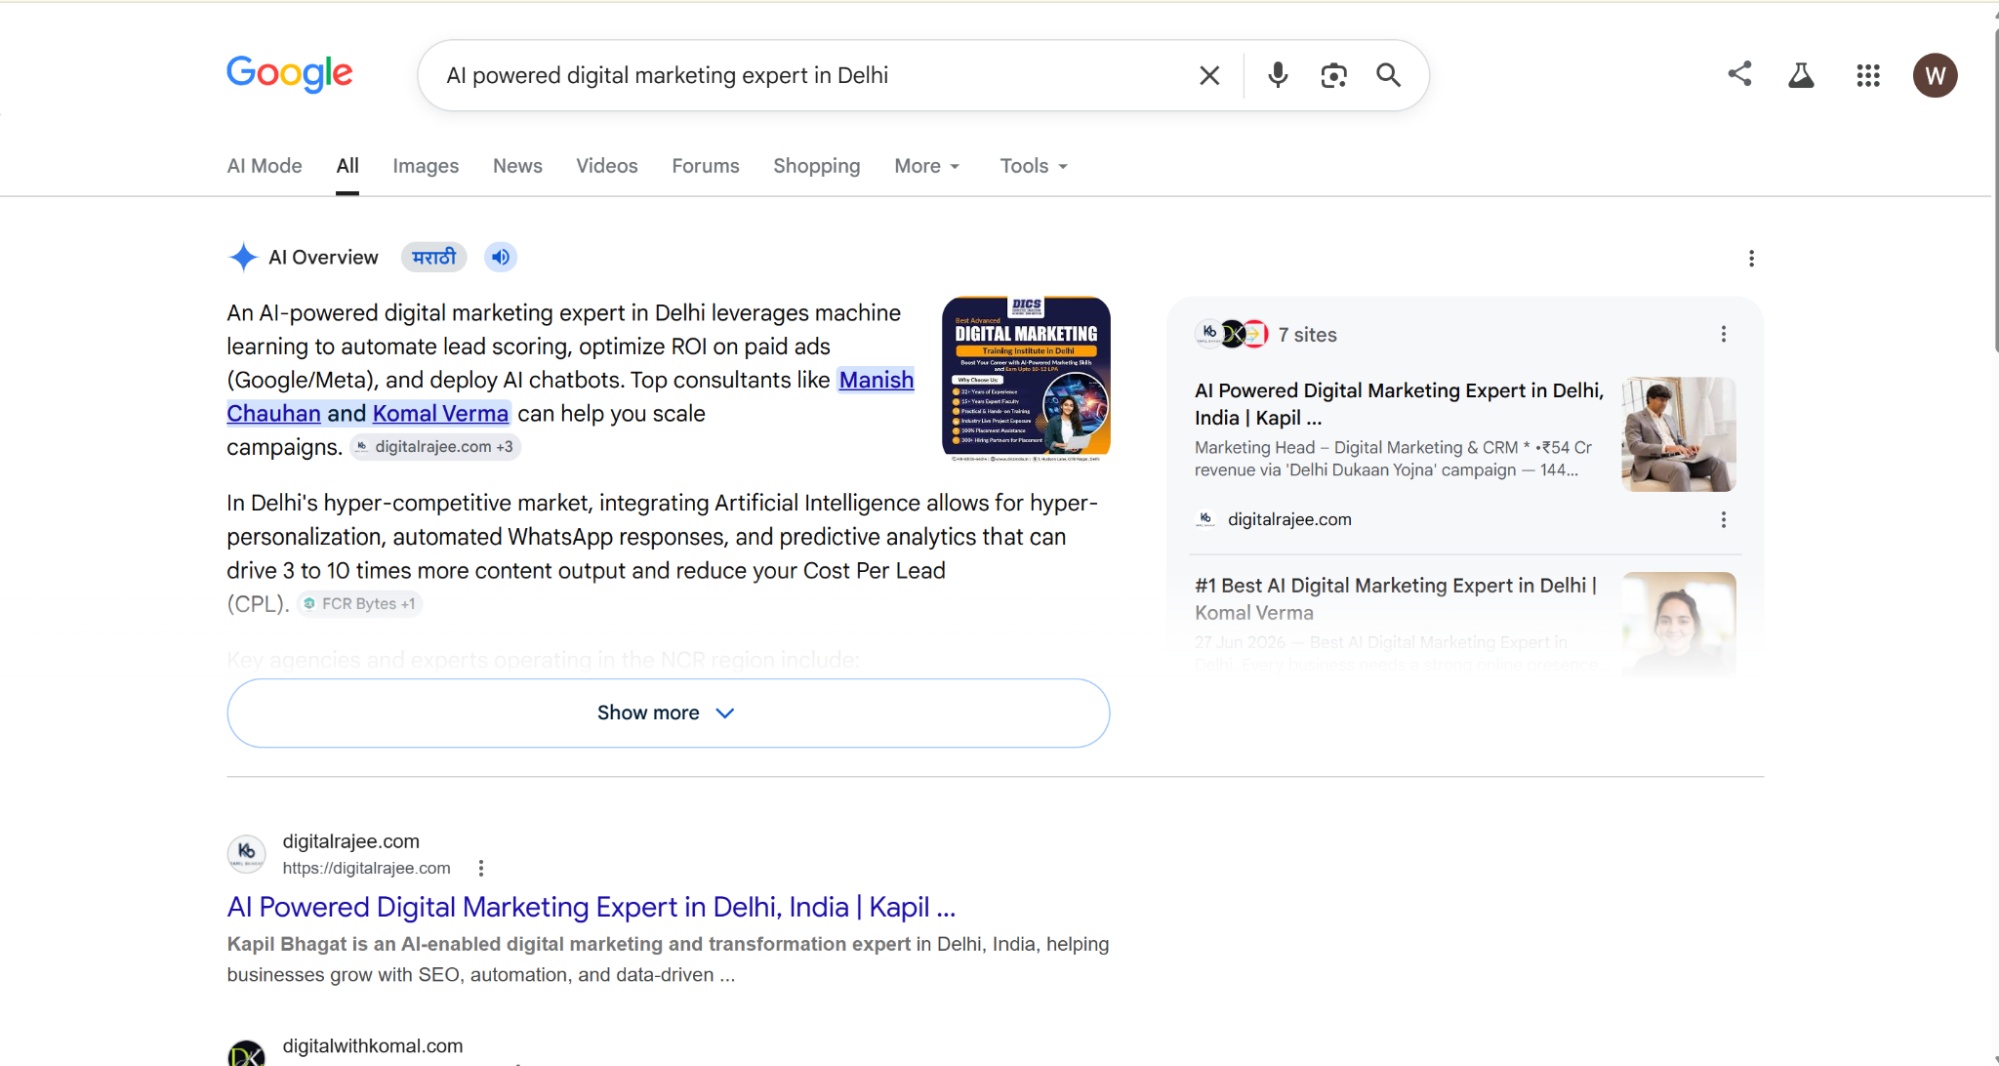Viewport: 1999px width, 1066px height.
Task: Open AI Overview three-dot options
Action: click(1751, 259)
